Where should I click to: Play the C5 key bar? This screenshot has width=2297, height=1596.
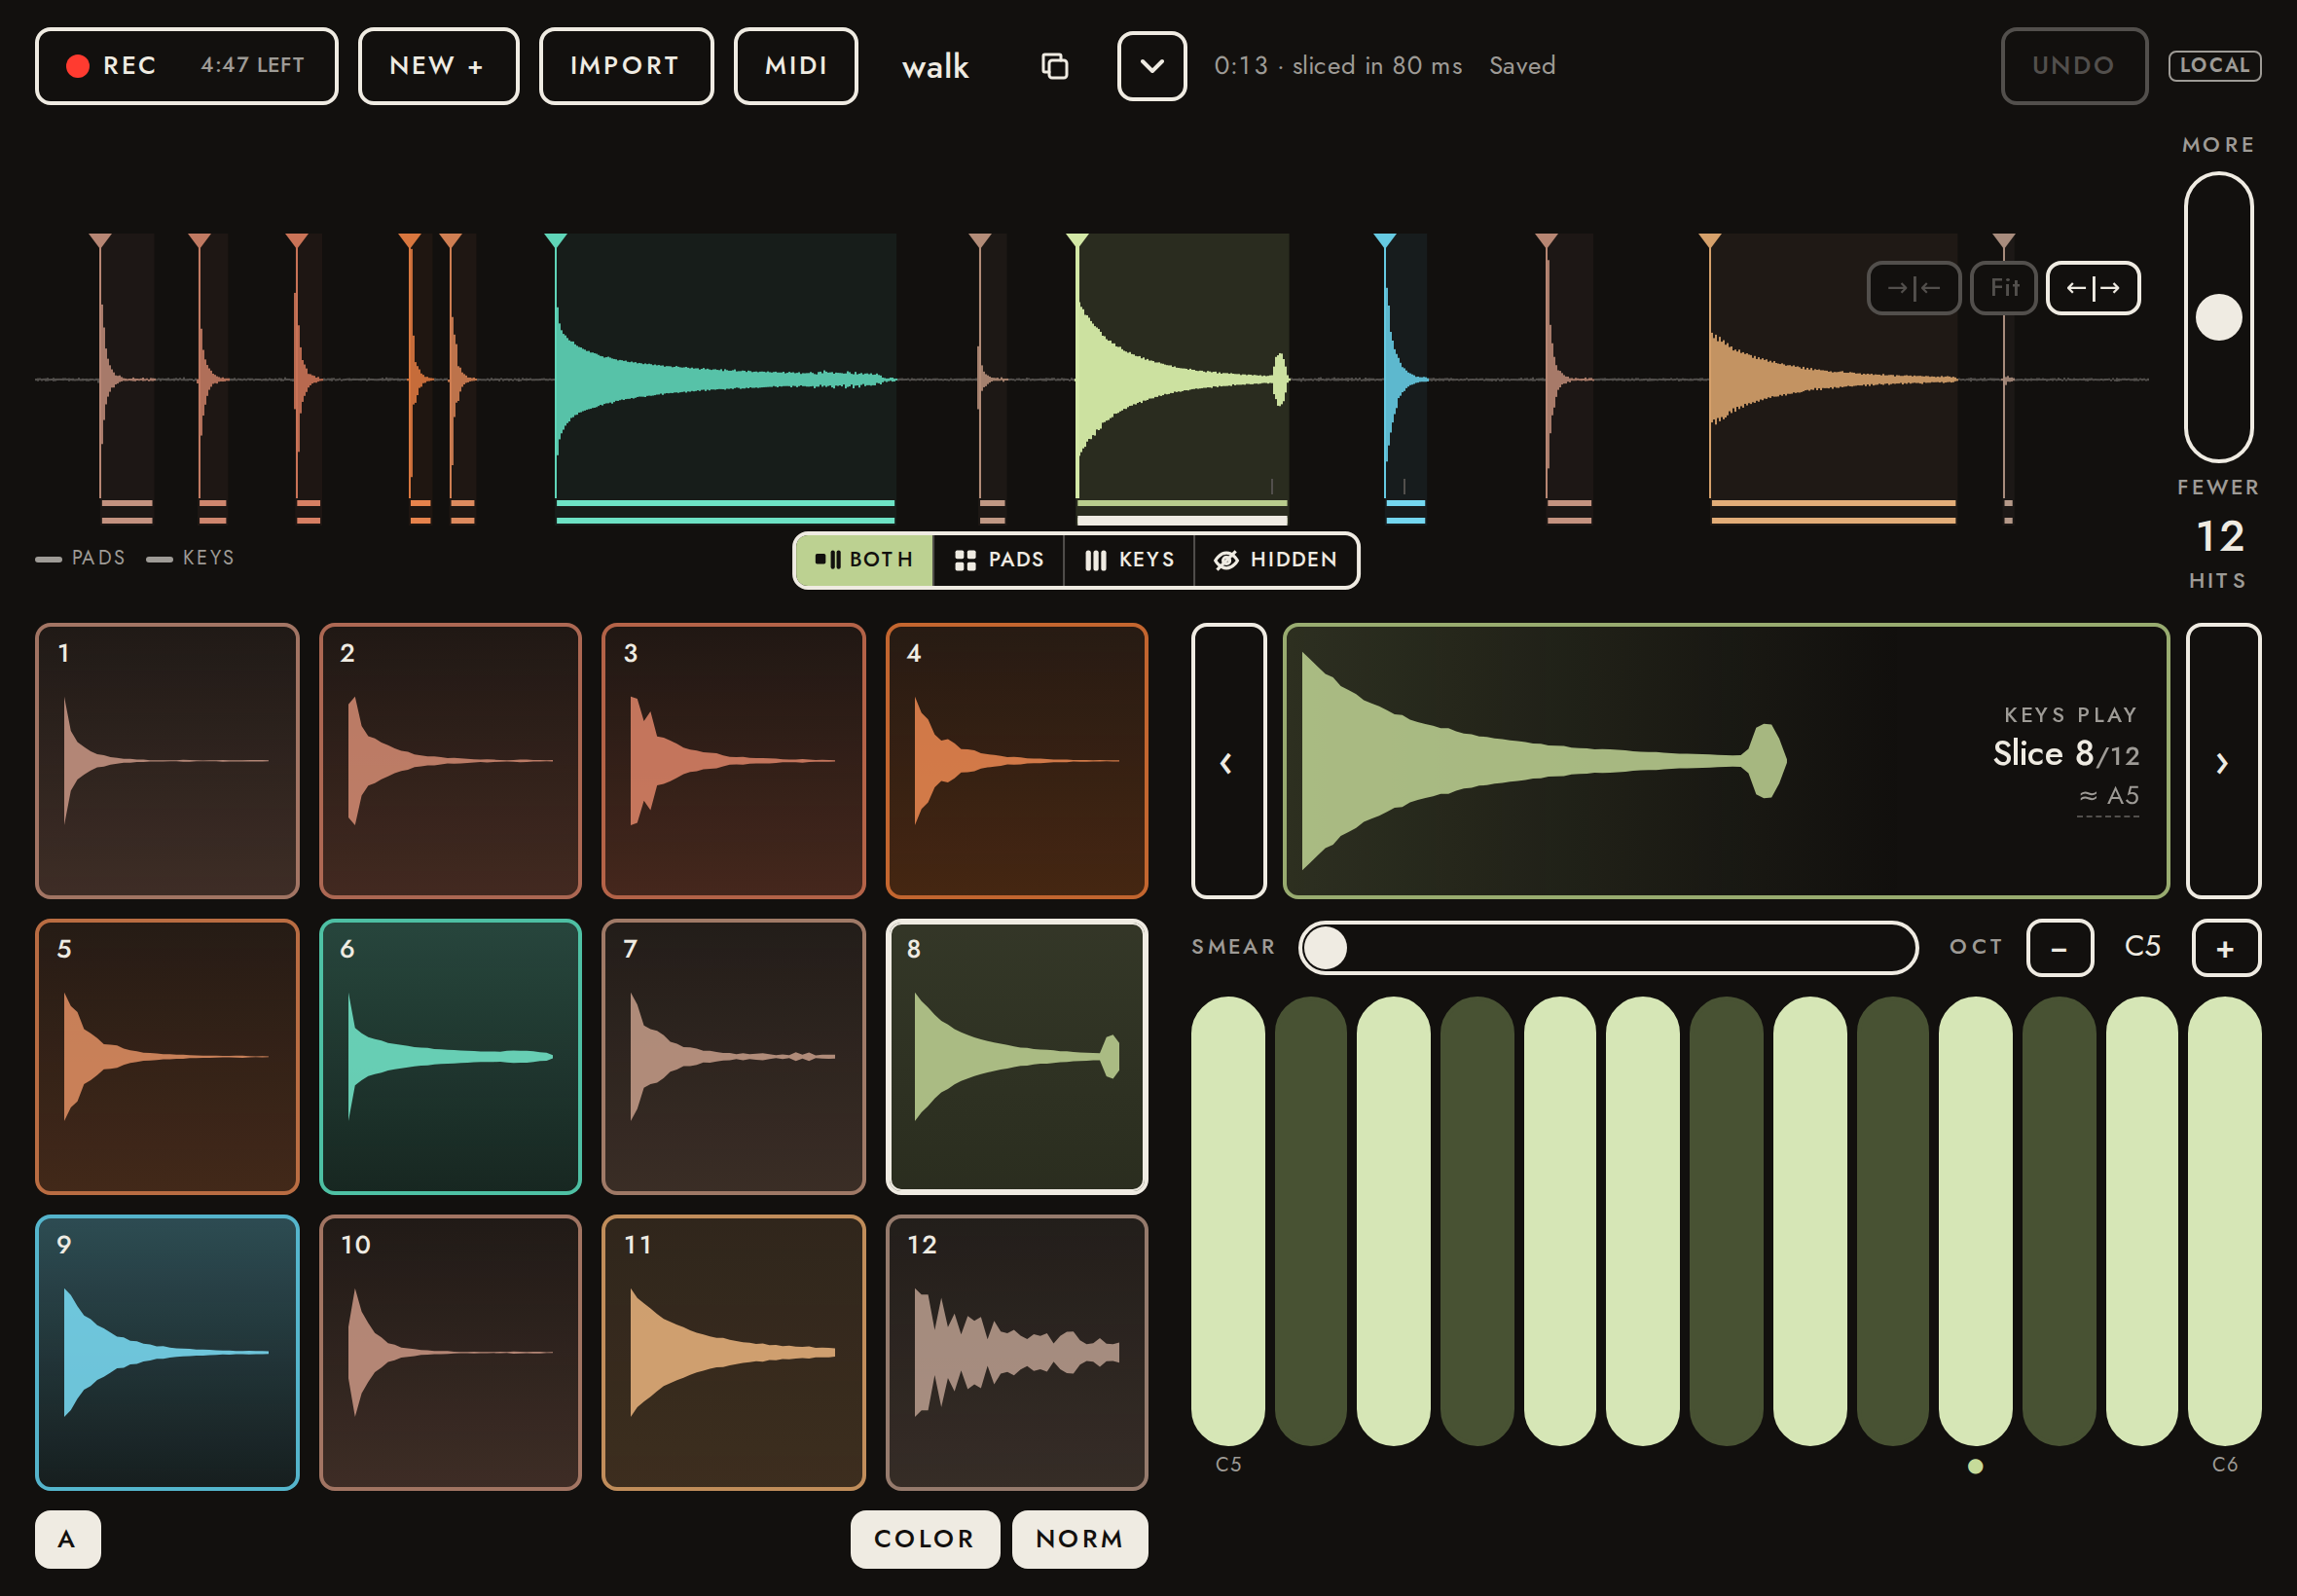point(1228,1221)
